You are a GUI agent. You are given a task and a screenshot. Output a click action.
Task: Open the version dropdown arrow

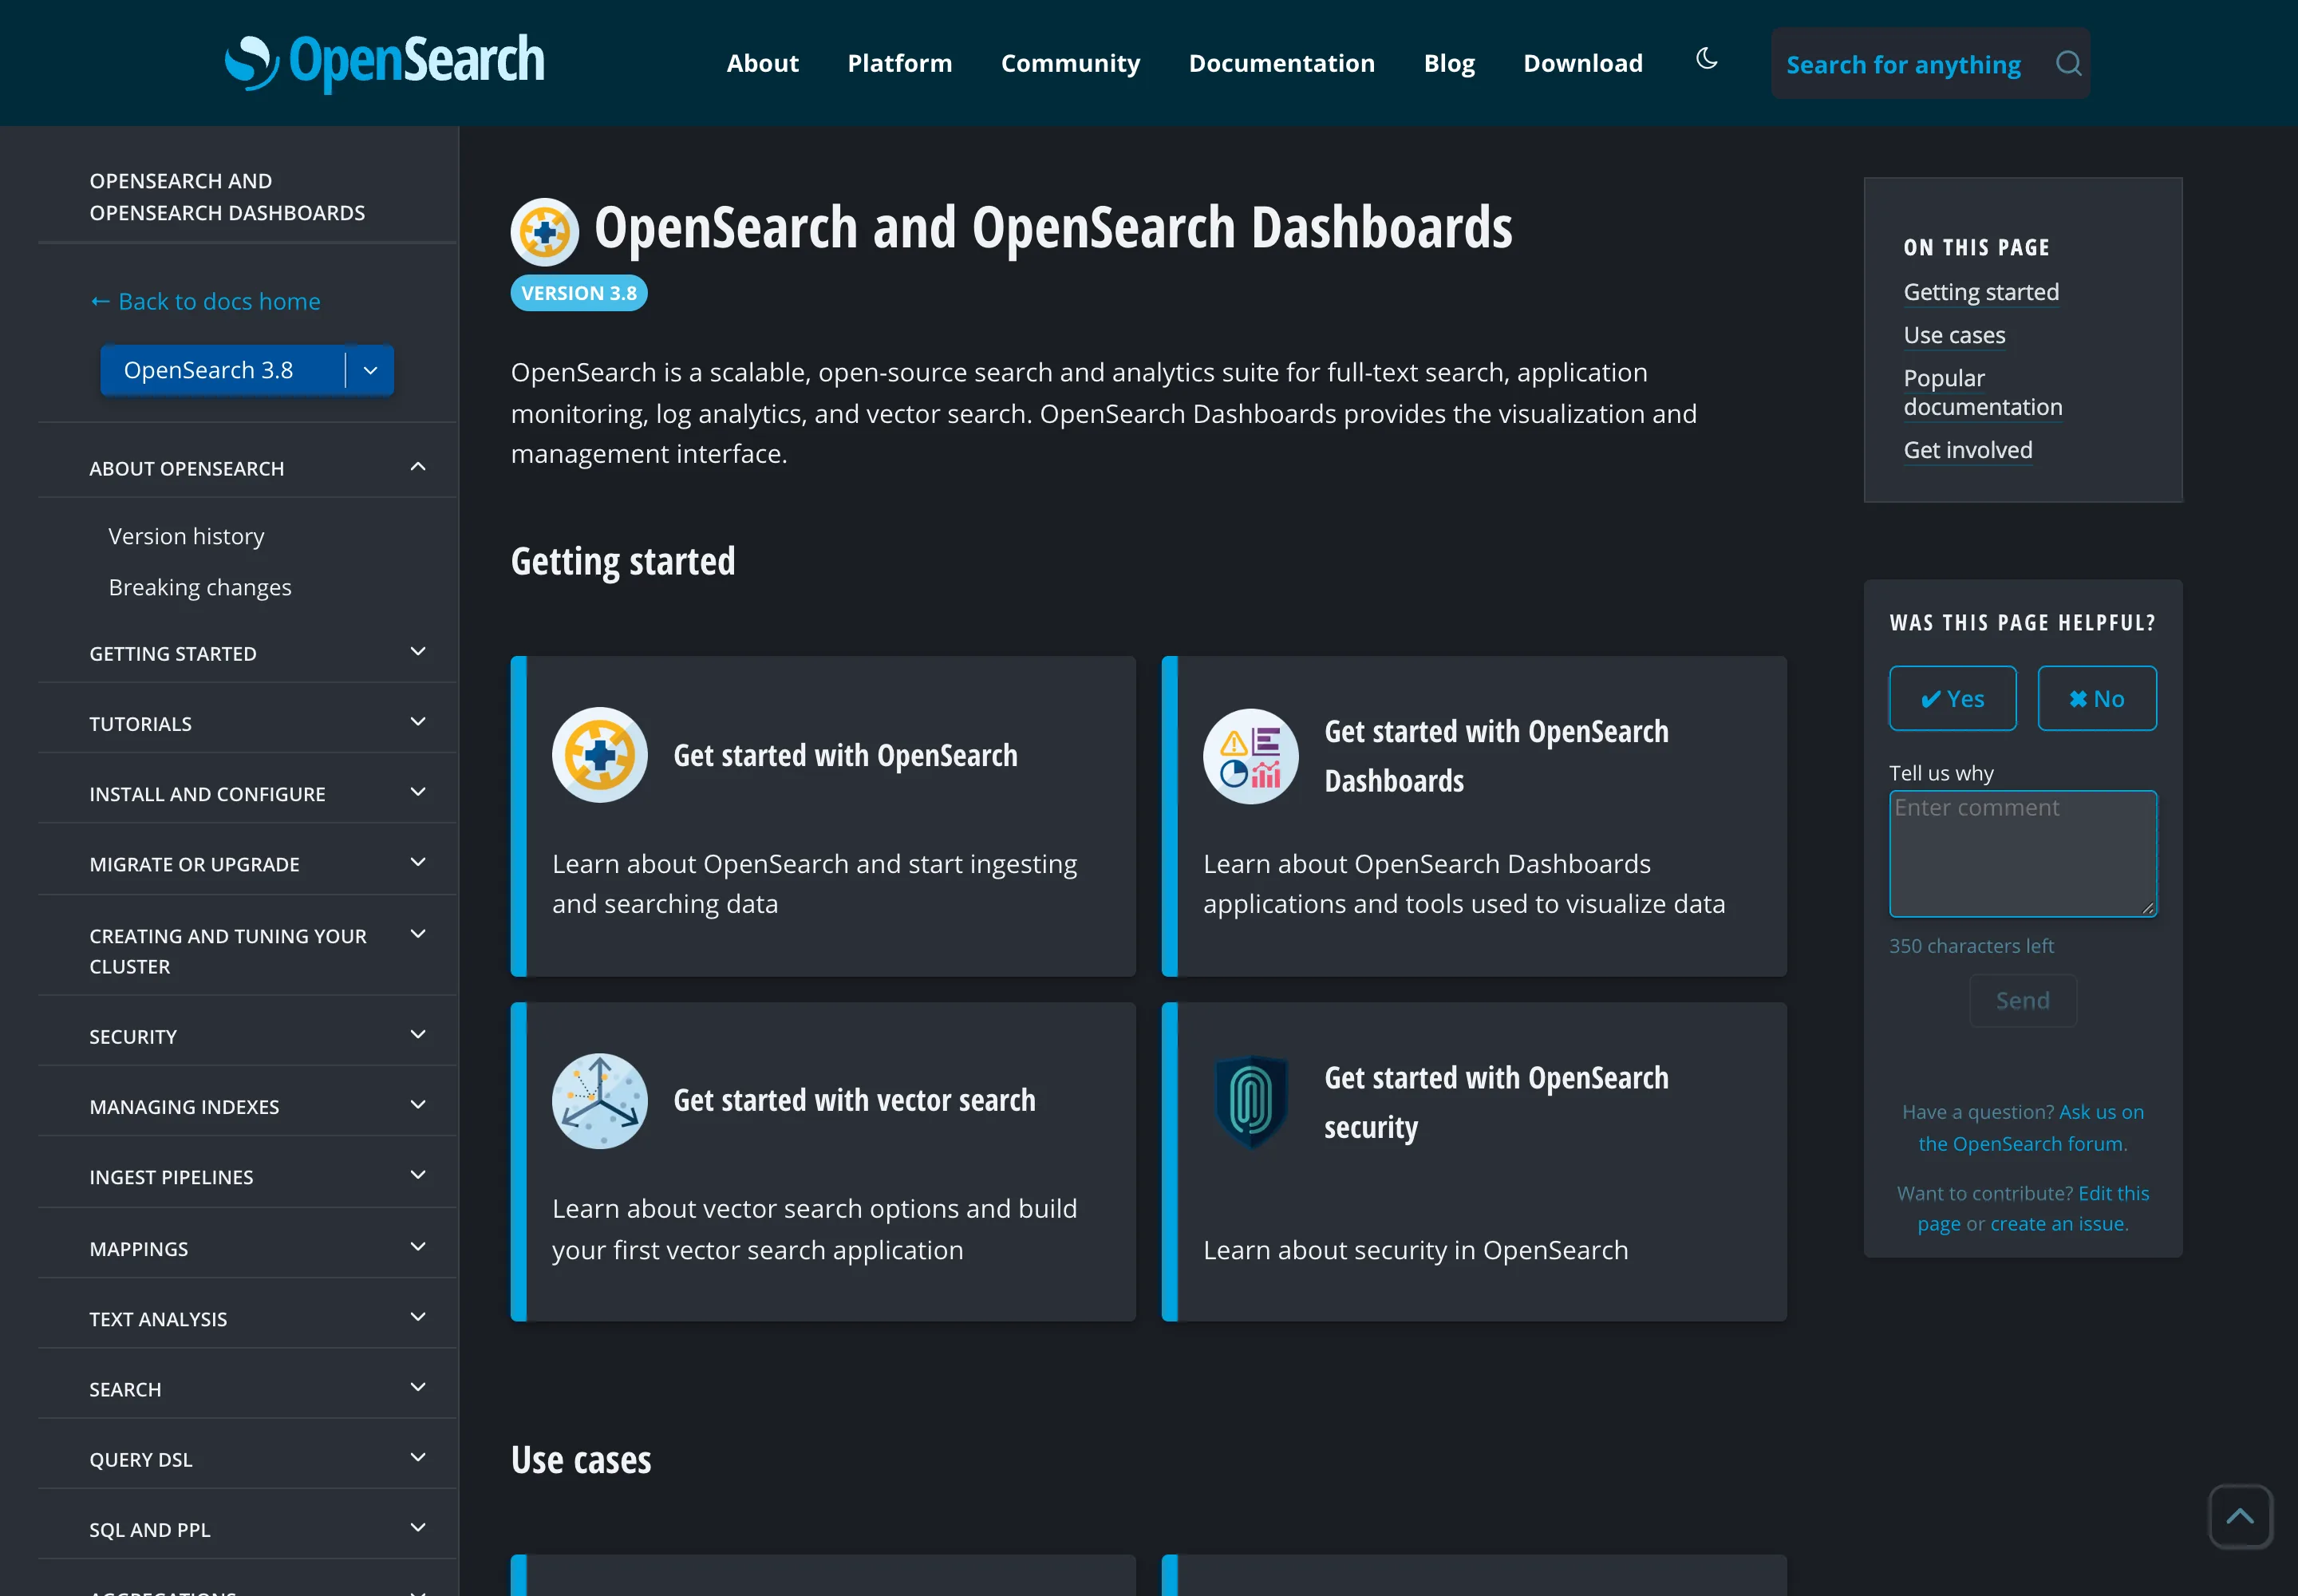point(370,370)
